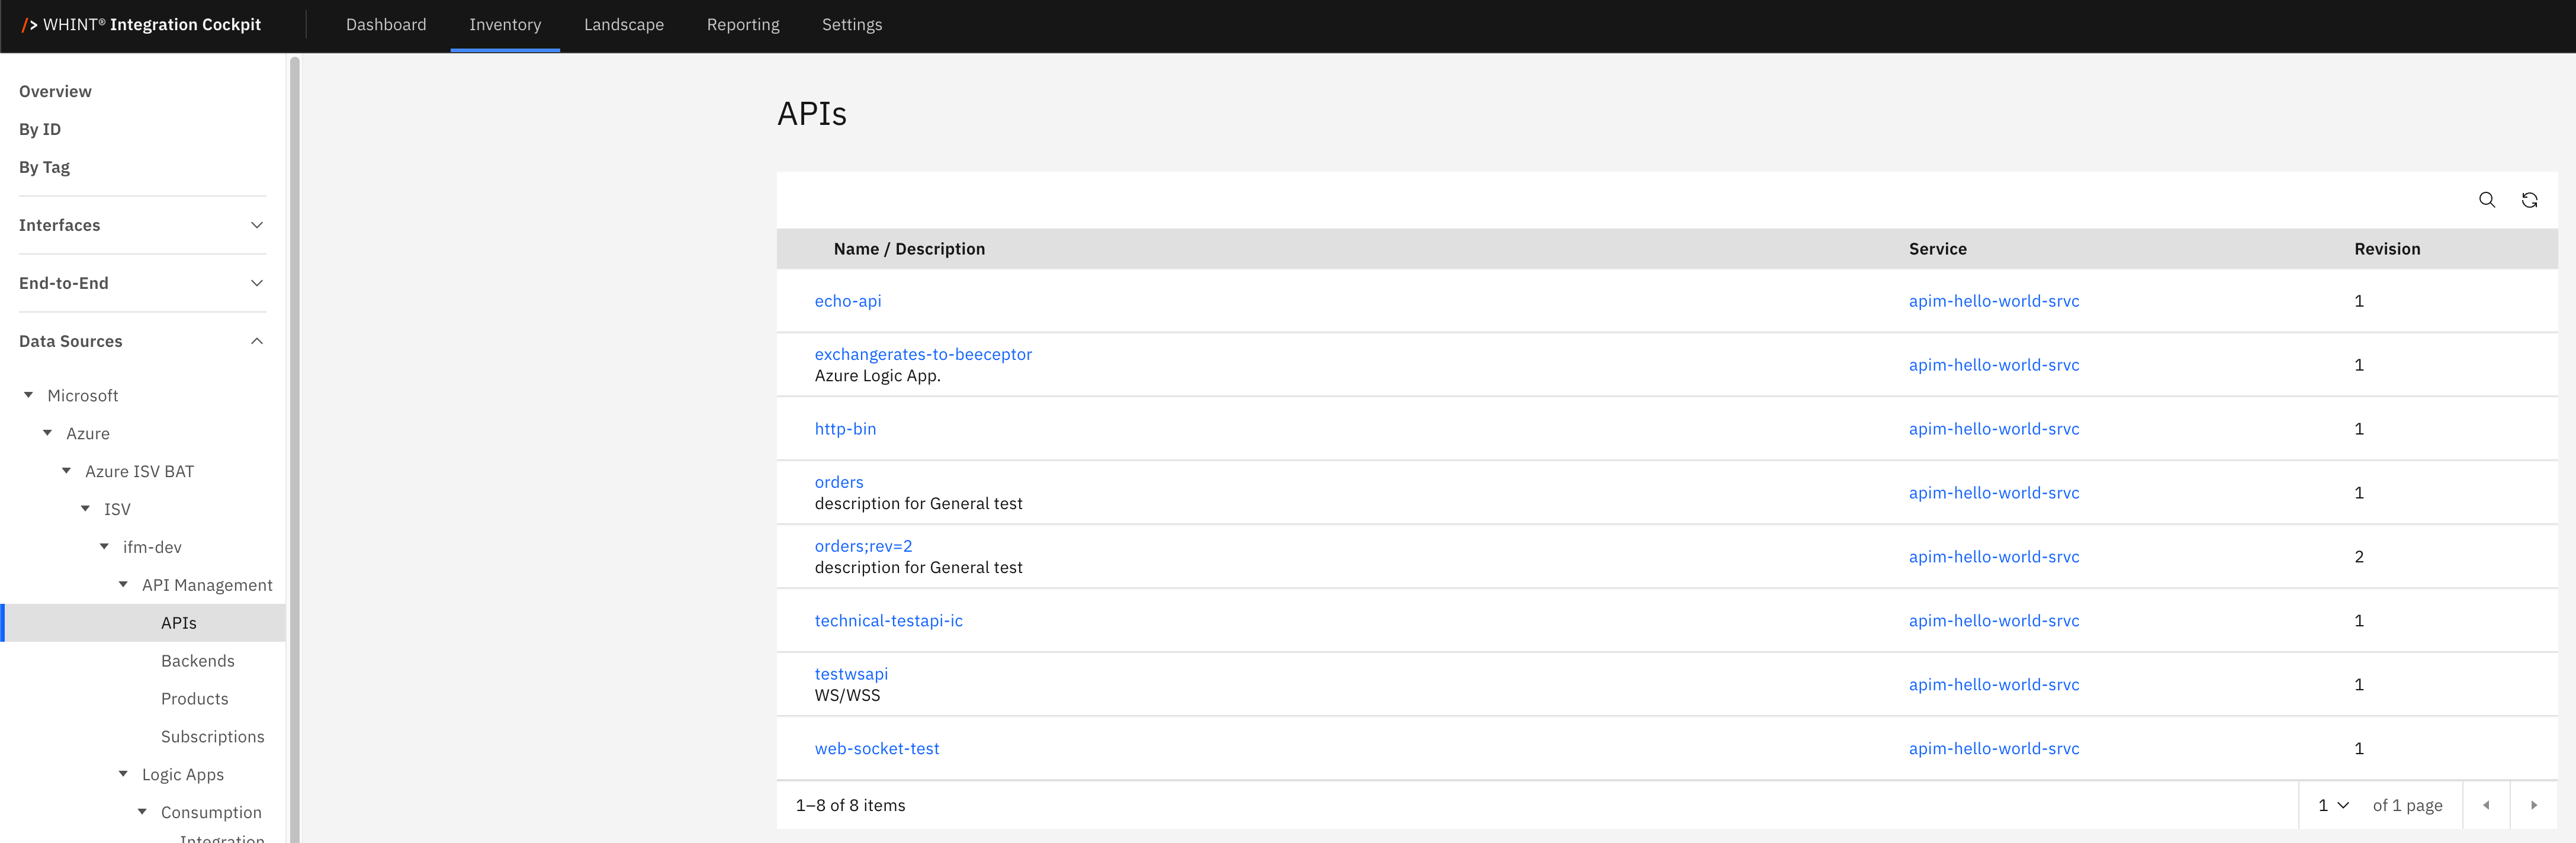Select Subscriptions in the sidebar tree

[x=212, y=737]
